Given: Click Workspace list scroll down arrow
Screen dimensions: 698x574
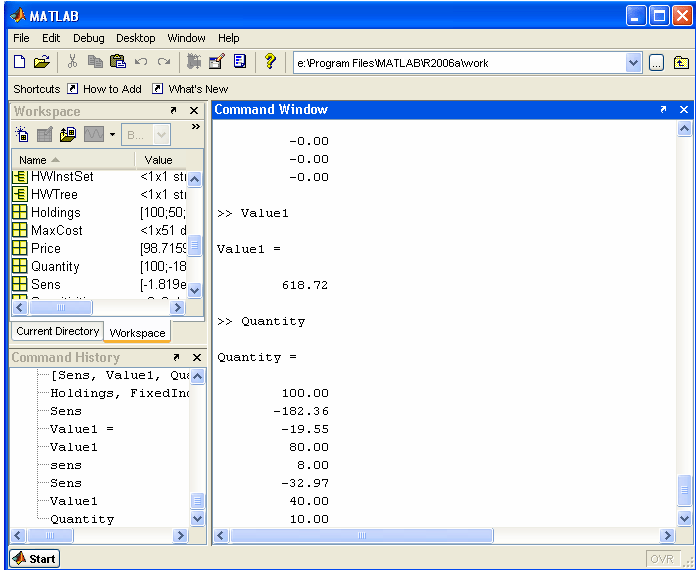Looking at the screenshot, I should tap(195, 291).
